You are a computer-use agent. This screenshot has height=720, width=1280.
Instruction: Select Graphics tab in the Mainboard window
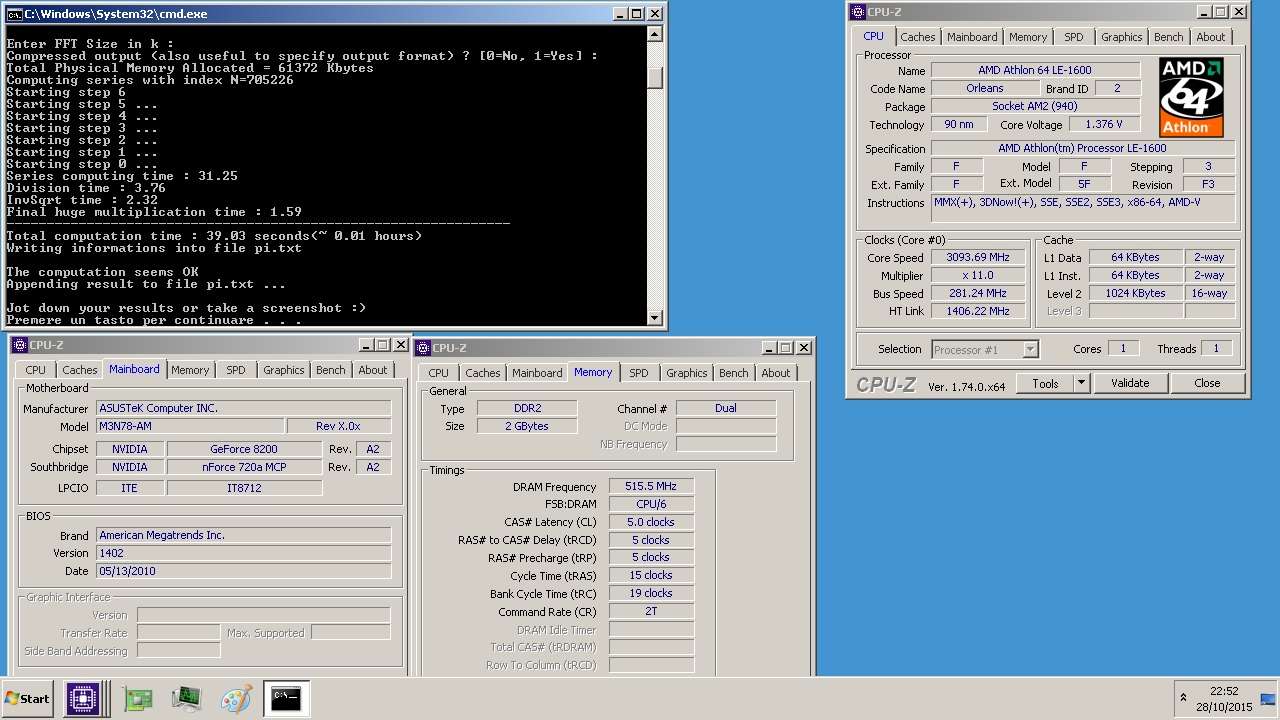283,370
